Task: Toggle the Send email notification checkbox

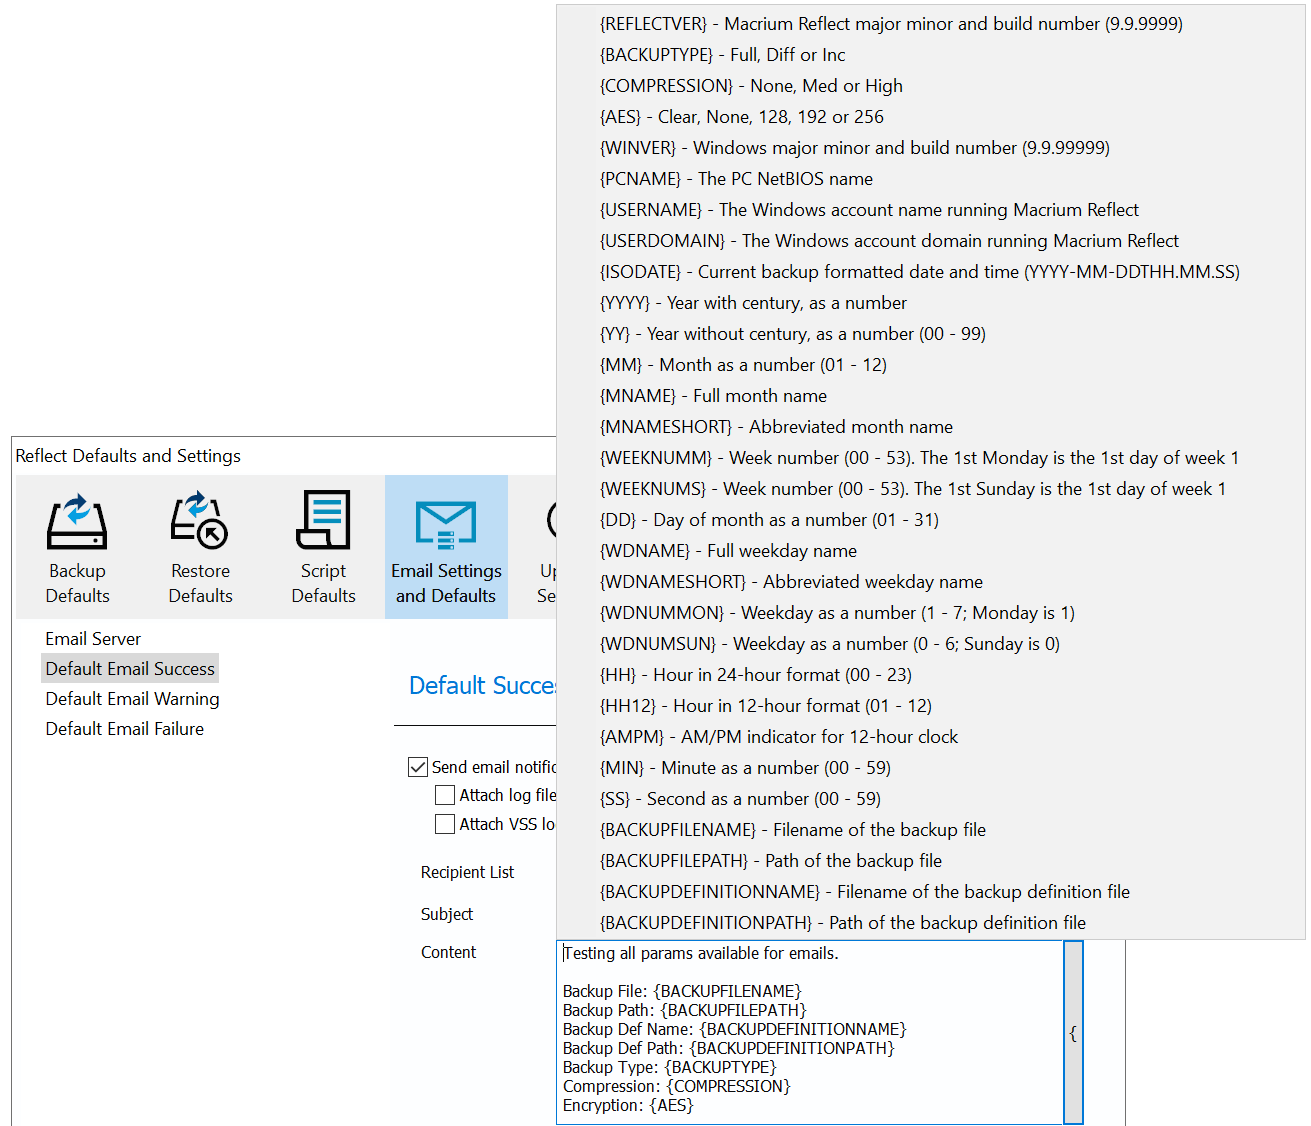Action: [x=418, y=767]
